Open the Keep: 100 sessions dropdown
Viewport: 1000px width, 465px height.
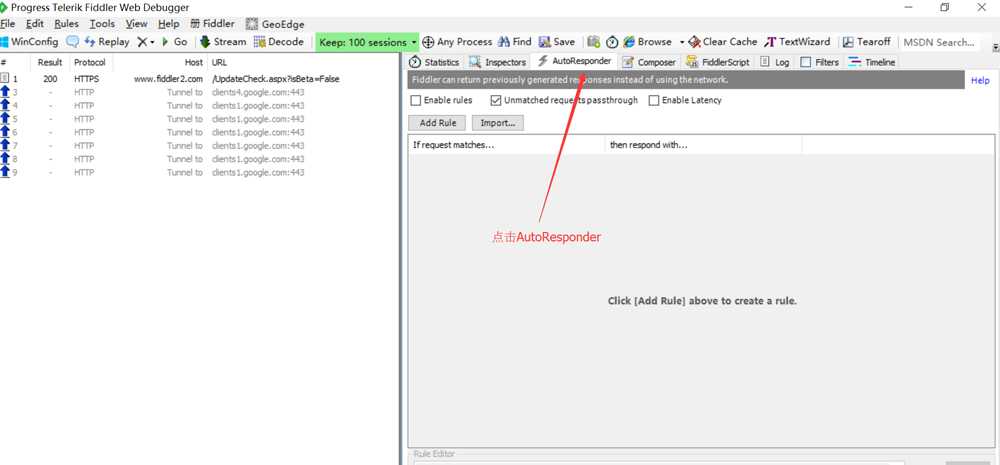click(367, 42)
